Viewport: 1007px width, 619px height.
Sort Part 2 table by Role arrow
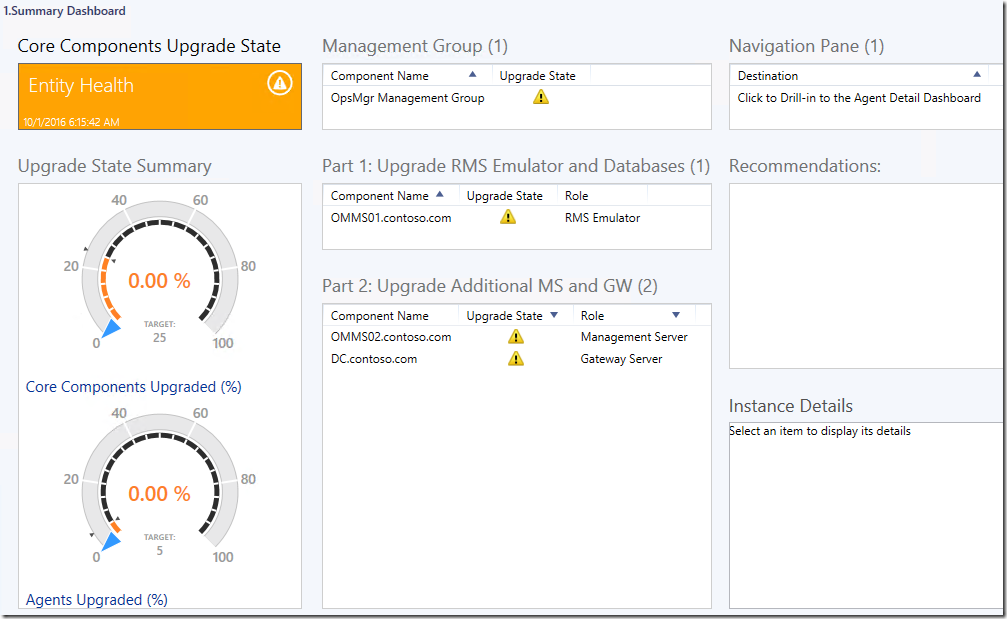pos(676,315)
